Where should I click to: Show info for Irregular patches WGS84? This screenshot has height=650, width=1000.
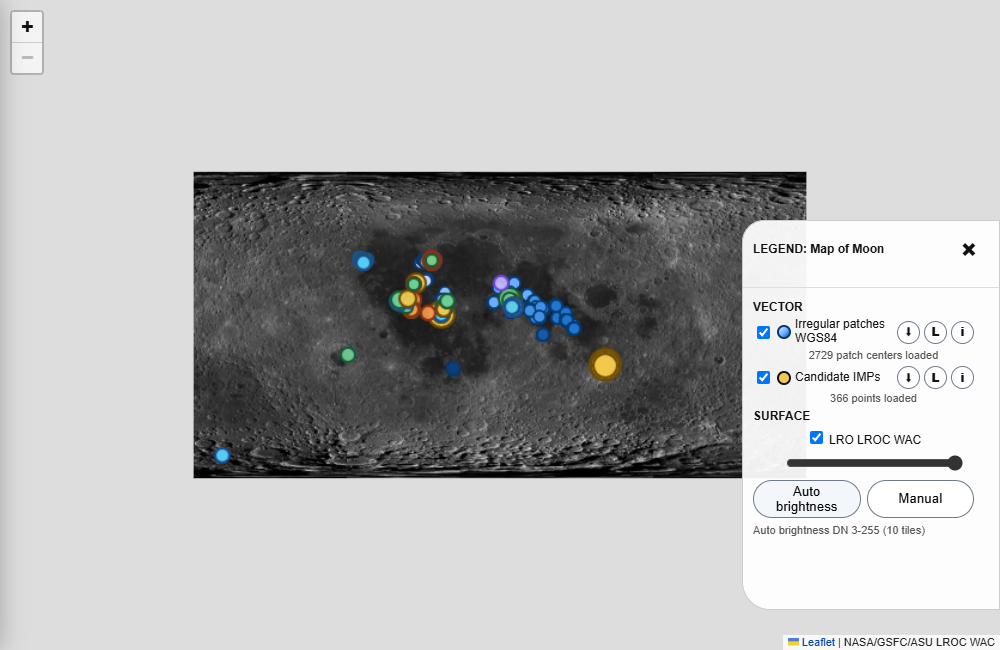[x=962, y=332]
